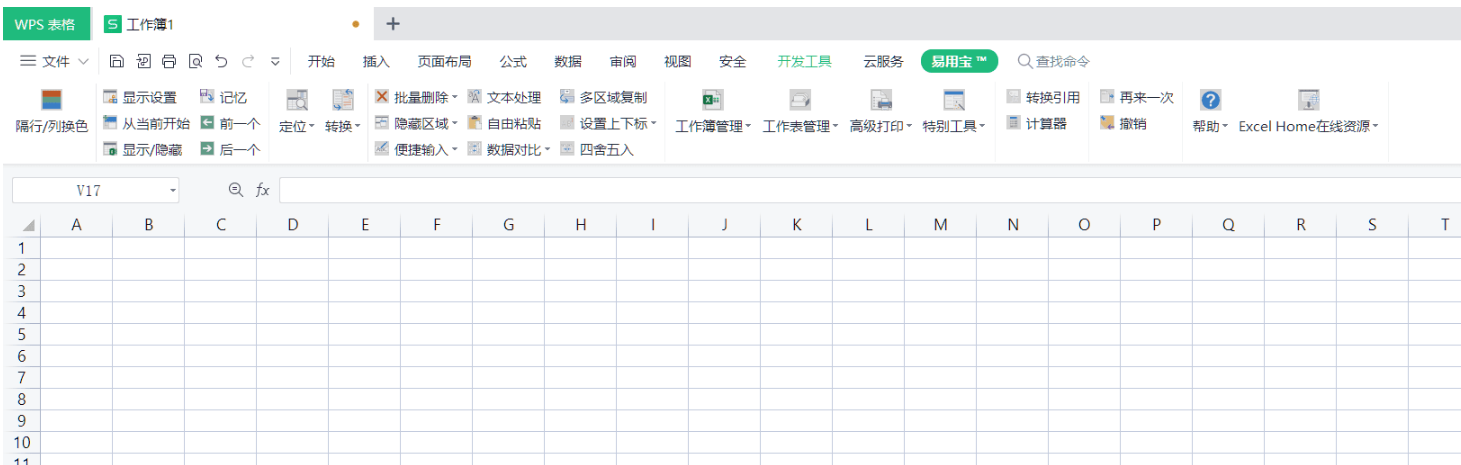Open 工作簿管理 workbook management
The image size is (1461, 465).
tap(712, 112)
